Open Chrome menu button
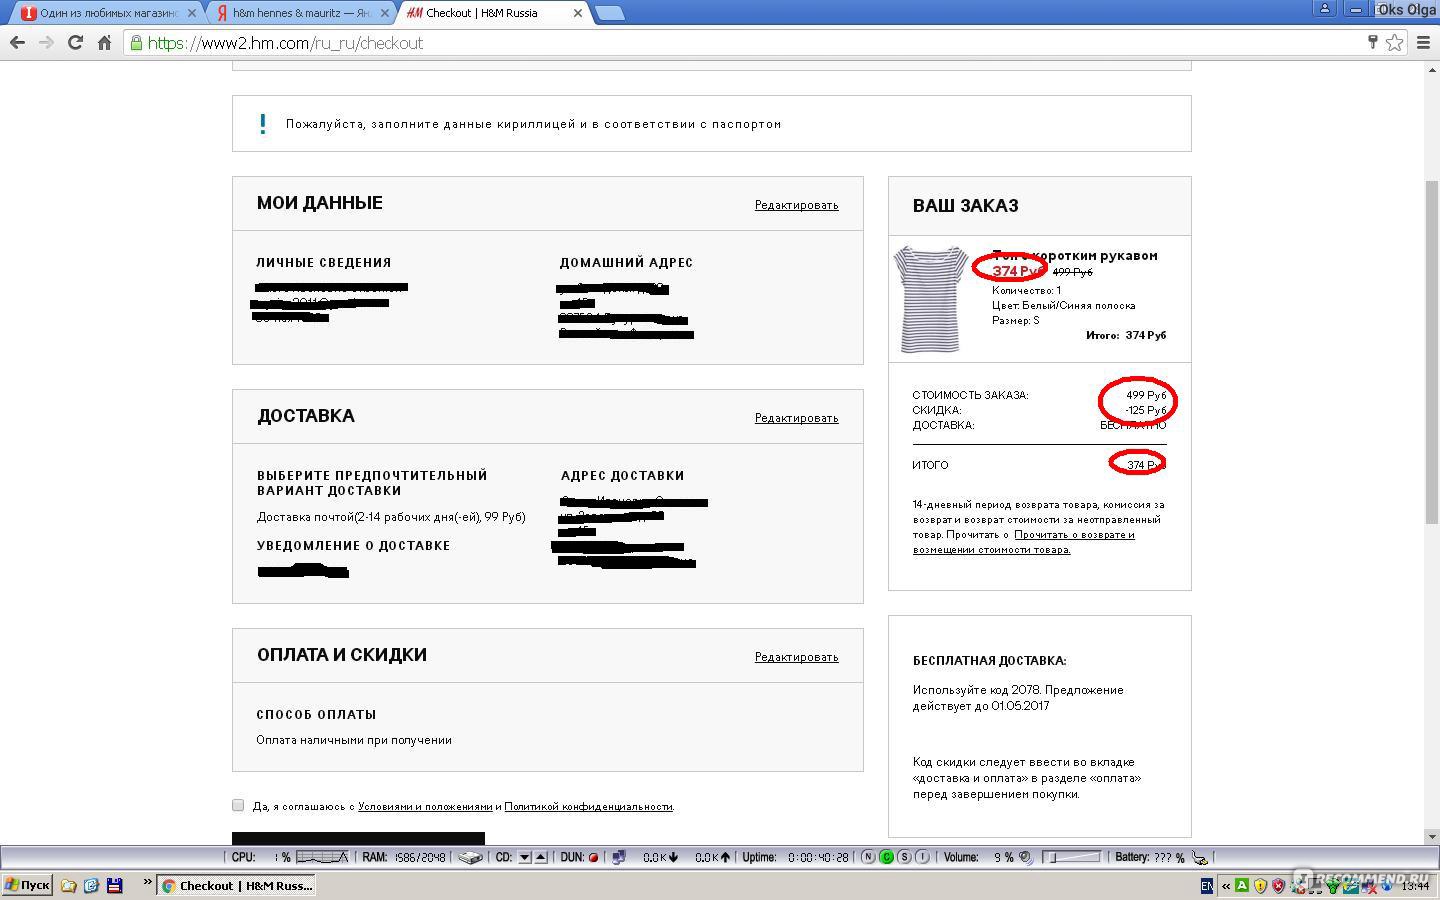The image size is (1440, 900). point(1423,43)
